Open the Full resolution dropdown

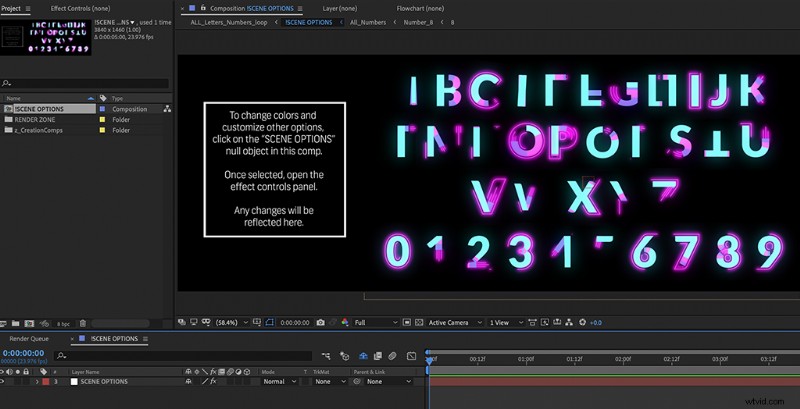click(376, 323)
